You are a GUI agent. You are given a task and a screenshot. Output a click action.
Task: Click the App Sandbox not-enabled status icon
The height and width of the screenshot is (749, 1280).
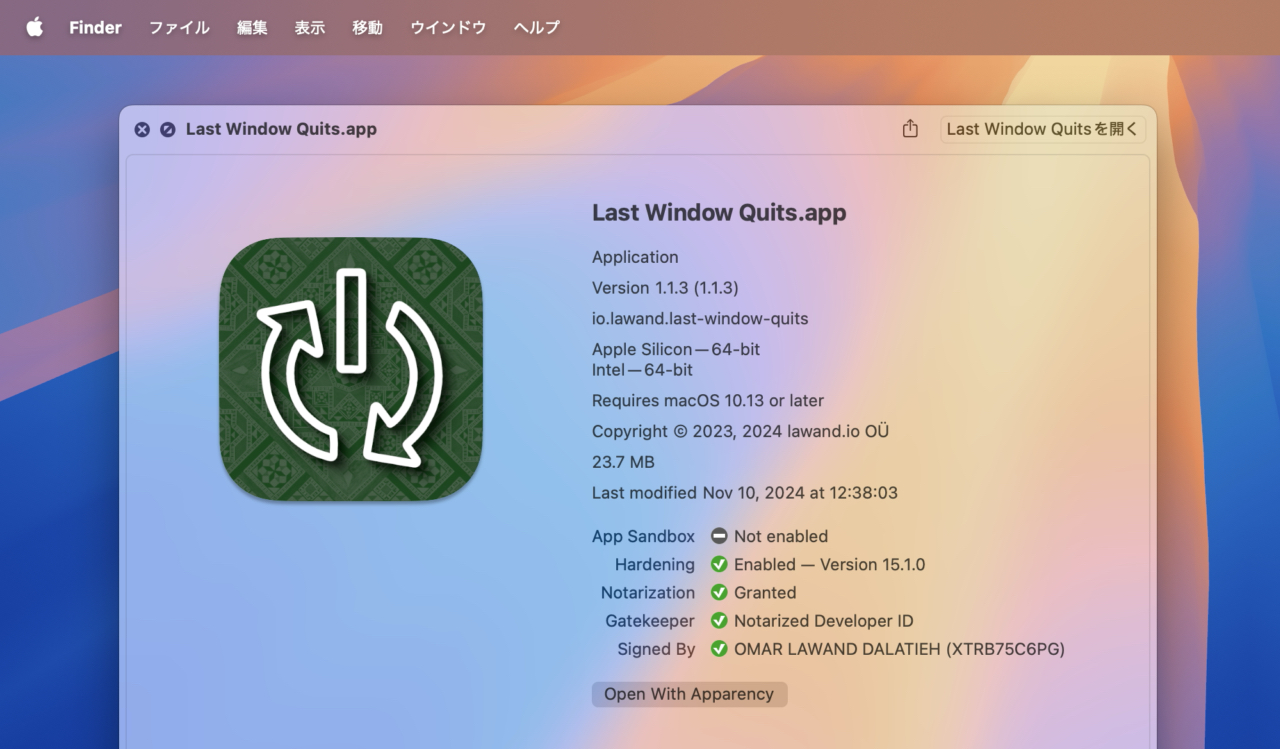click(719, 536)
